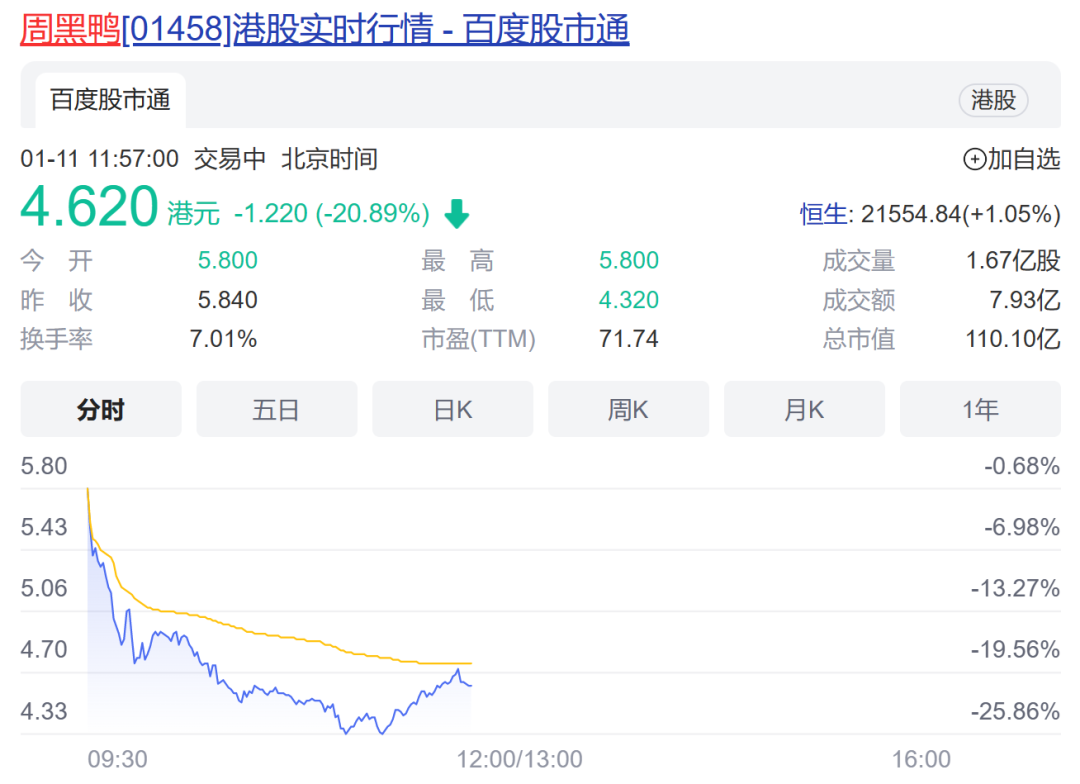Switch to the 日K chart tab
Screen dimensions: 1080x784
pos(453,409)
